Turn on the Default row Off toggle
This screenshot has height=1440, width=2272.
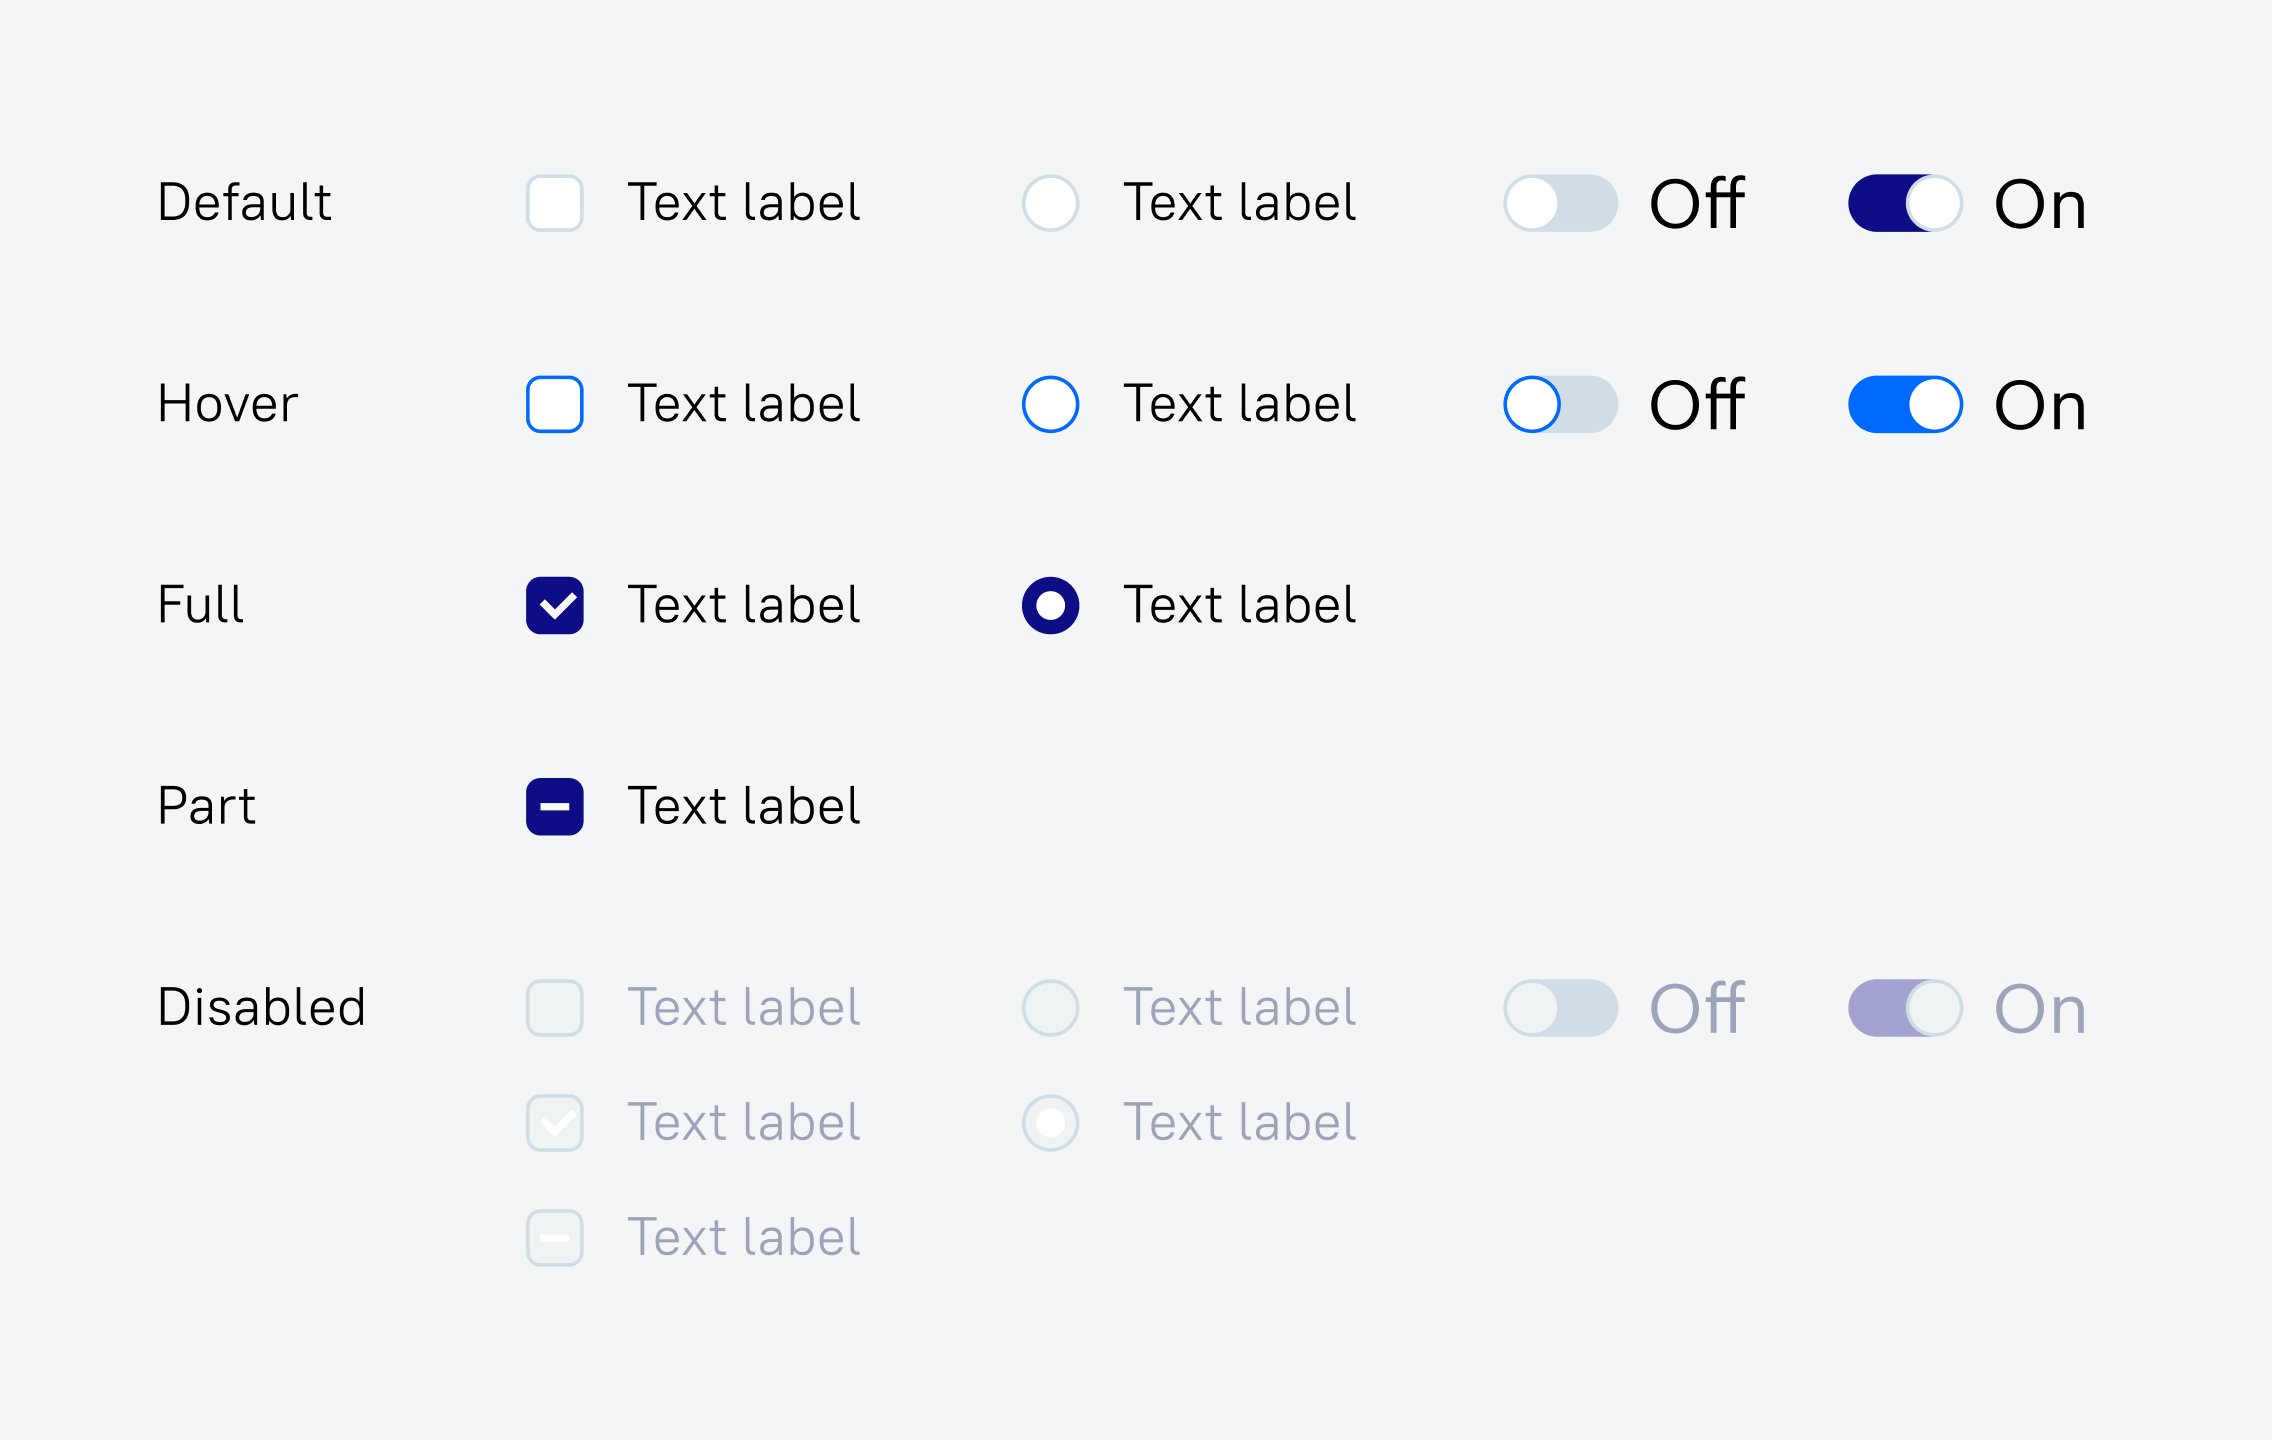point(1560,203)
